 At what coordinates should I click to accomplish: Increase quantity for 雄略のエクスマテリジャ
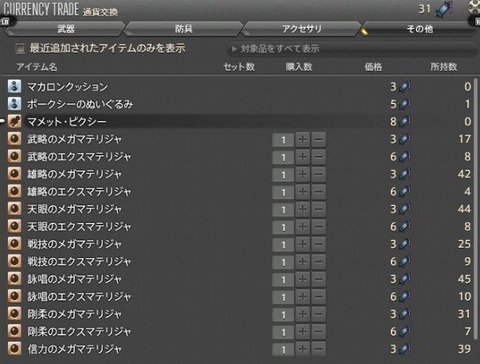coord(302,192)
